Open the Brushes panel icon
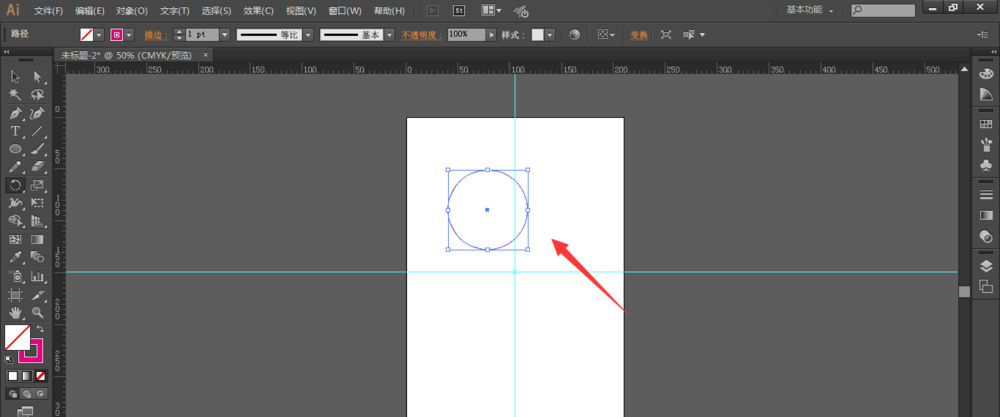Viewport: 1000px width, 417px height. click(985, 144)
